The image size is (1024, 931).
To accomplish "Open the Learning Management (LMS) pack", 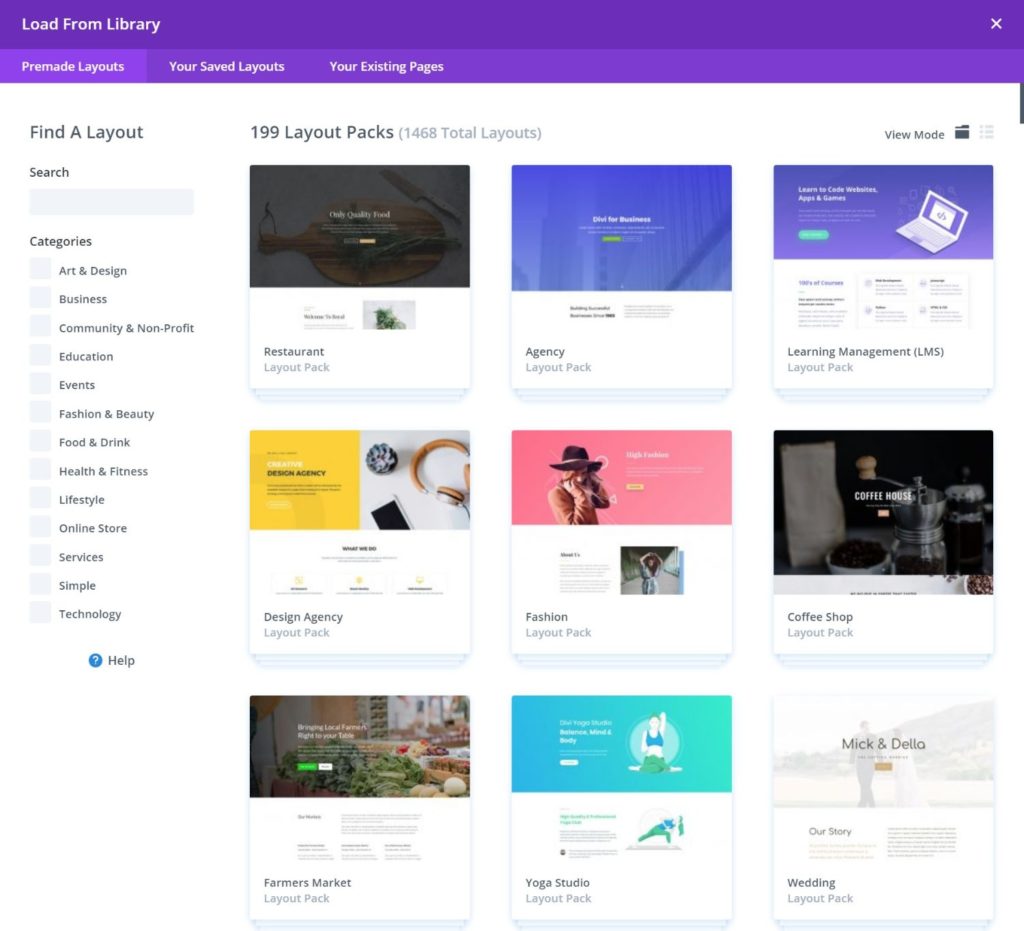I will click(x=882, y=270).
